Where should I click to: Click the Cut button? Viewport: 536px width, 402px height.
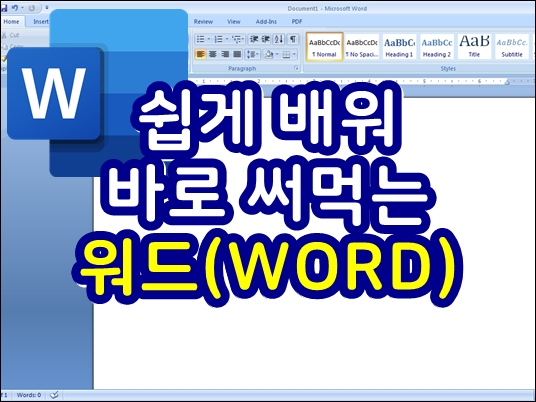click(11, 35)
